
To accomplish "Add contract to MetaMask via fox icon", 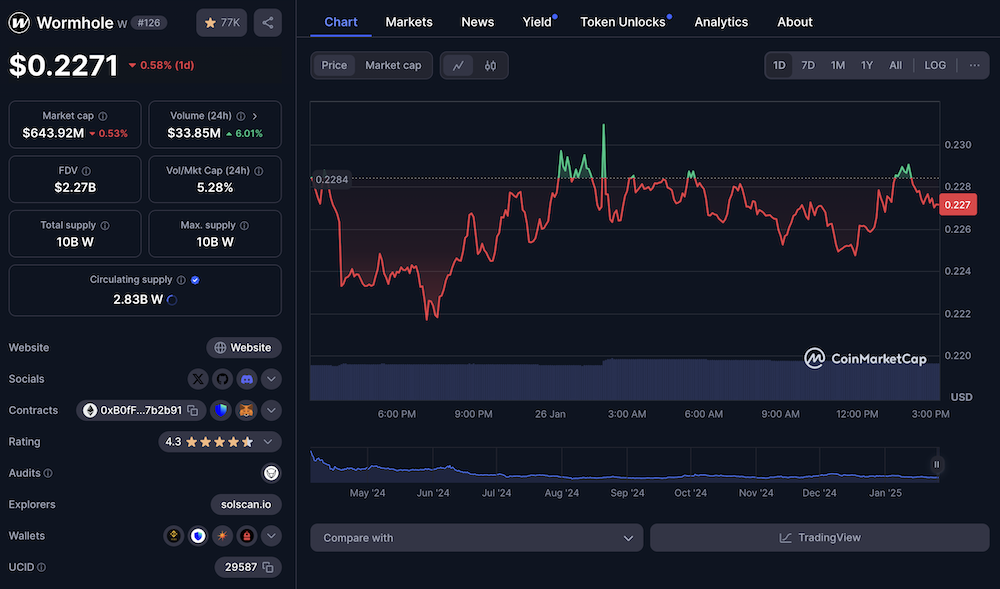I will (246, 410).
